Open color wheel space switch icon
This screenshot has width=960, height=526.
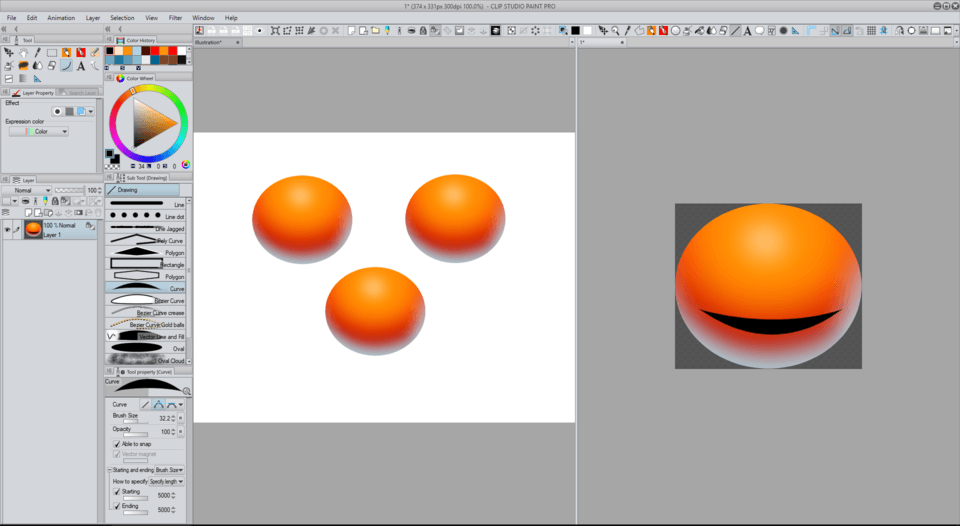(186, 164)
